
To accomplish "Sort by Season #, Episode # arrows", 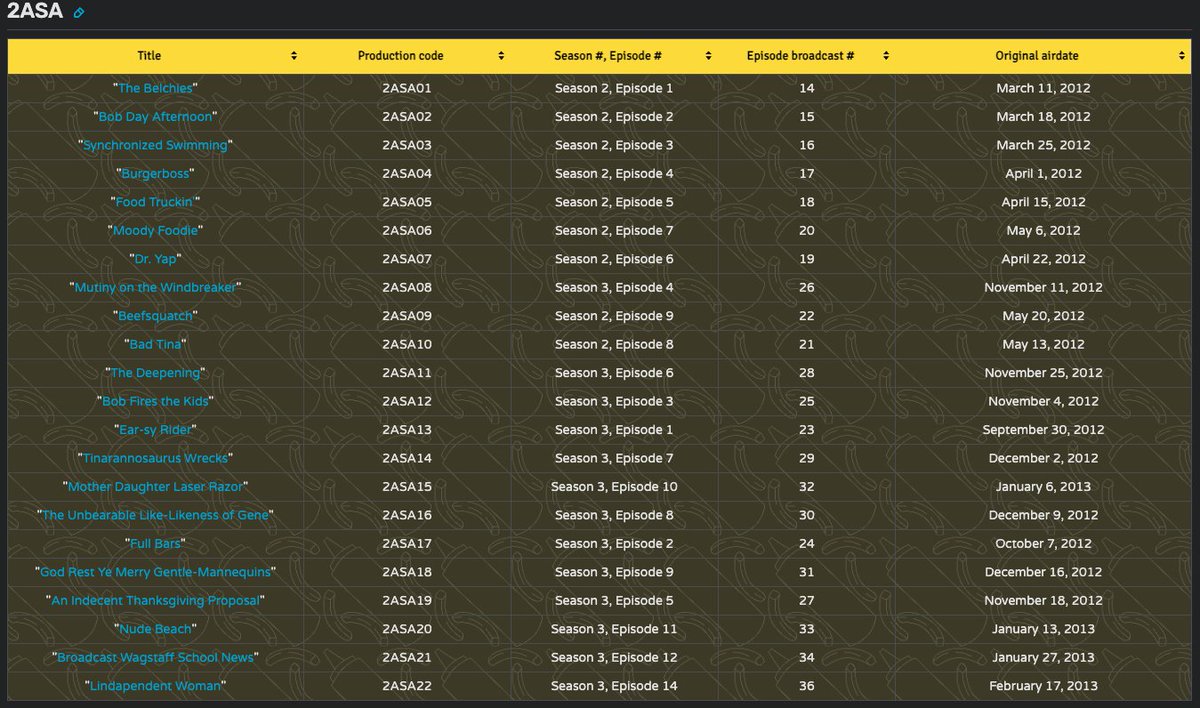I will pyautogui.click(x=708, y=56).
